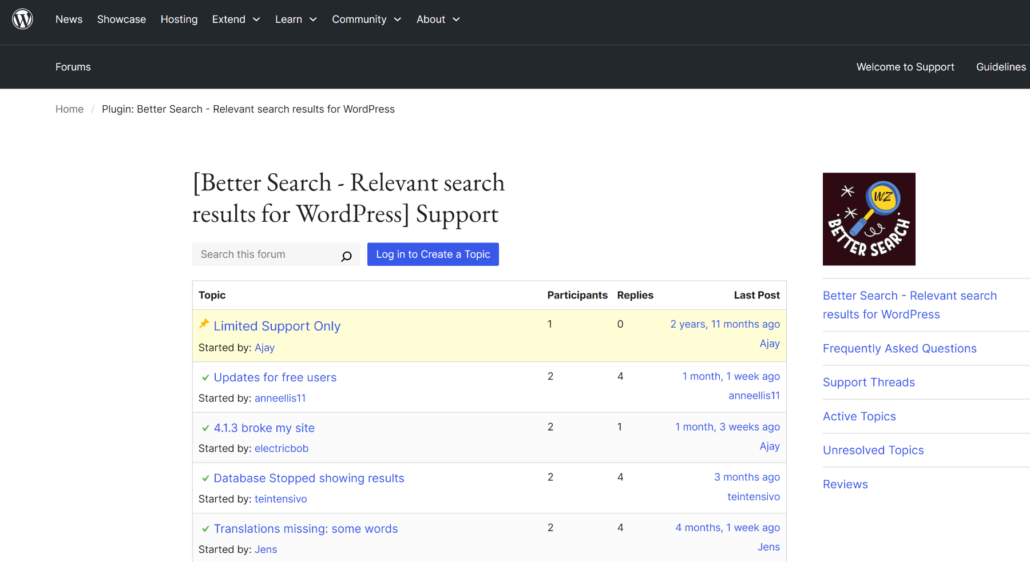The image size is (1030, 562).
Task: Click the Plugin: Better Search breadcrumb text
Action: pyautogui.click(x=248, y=109)
